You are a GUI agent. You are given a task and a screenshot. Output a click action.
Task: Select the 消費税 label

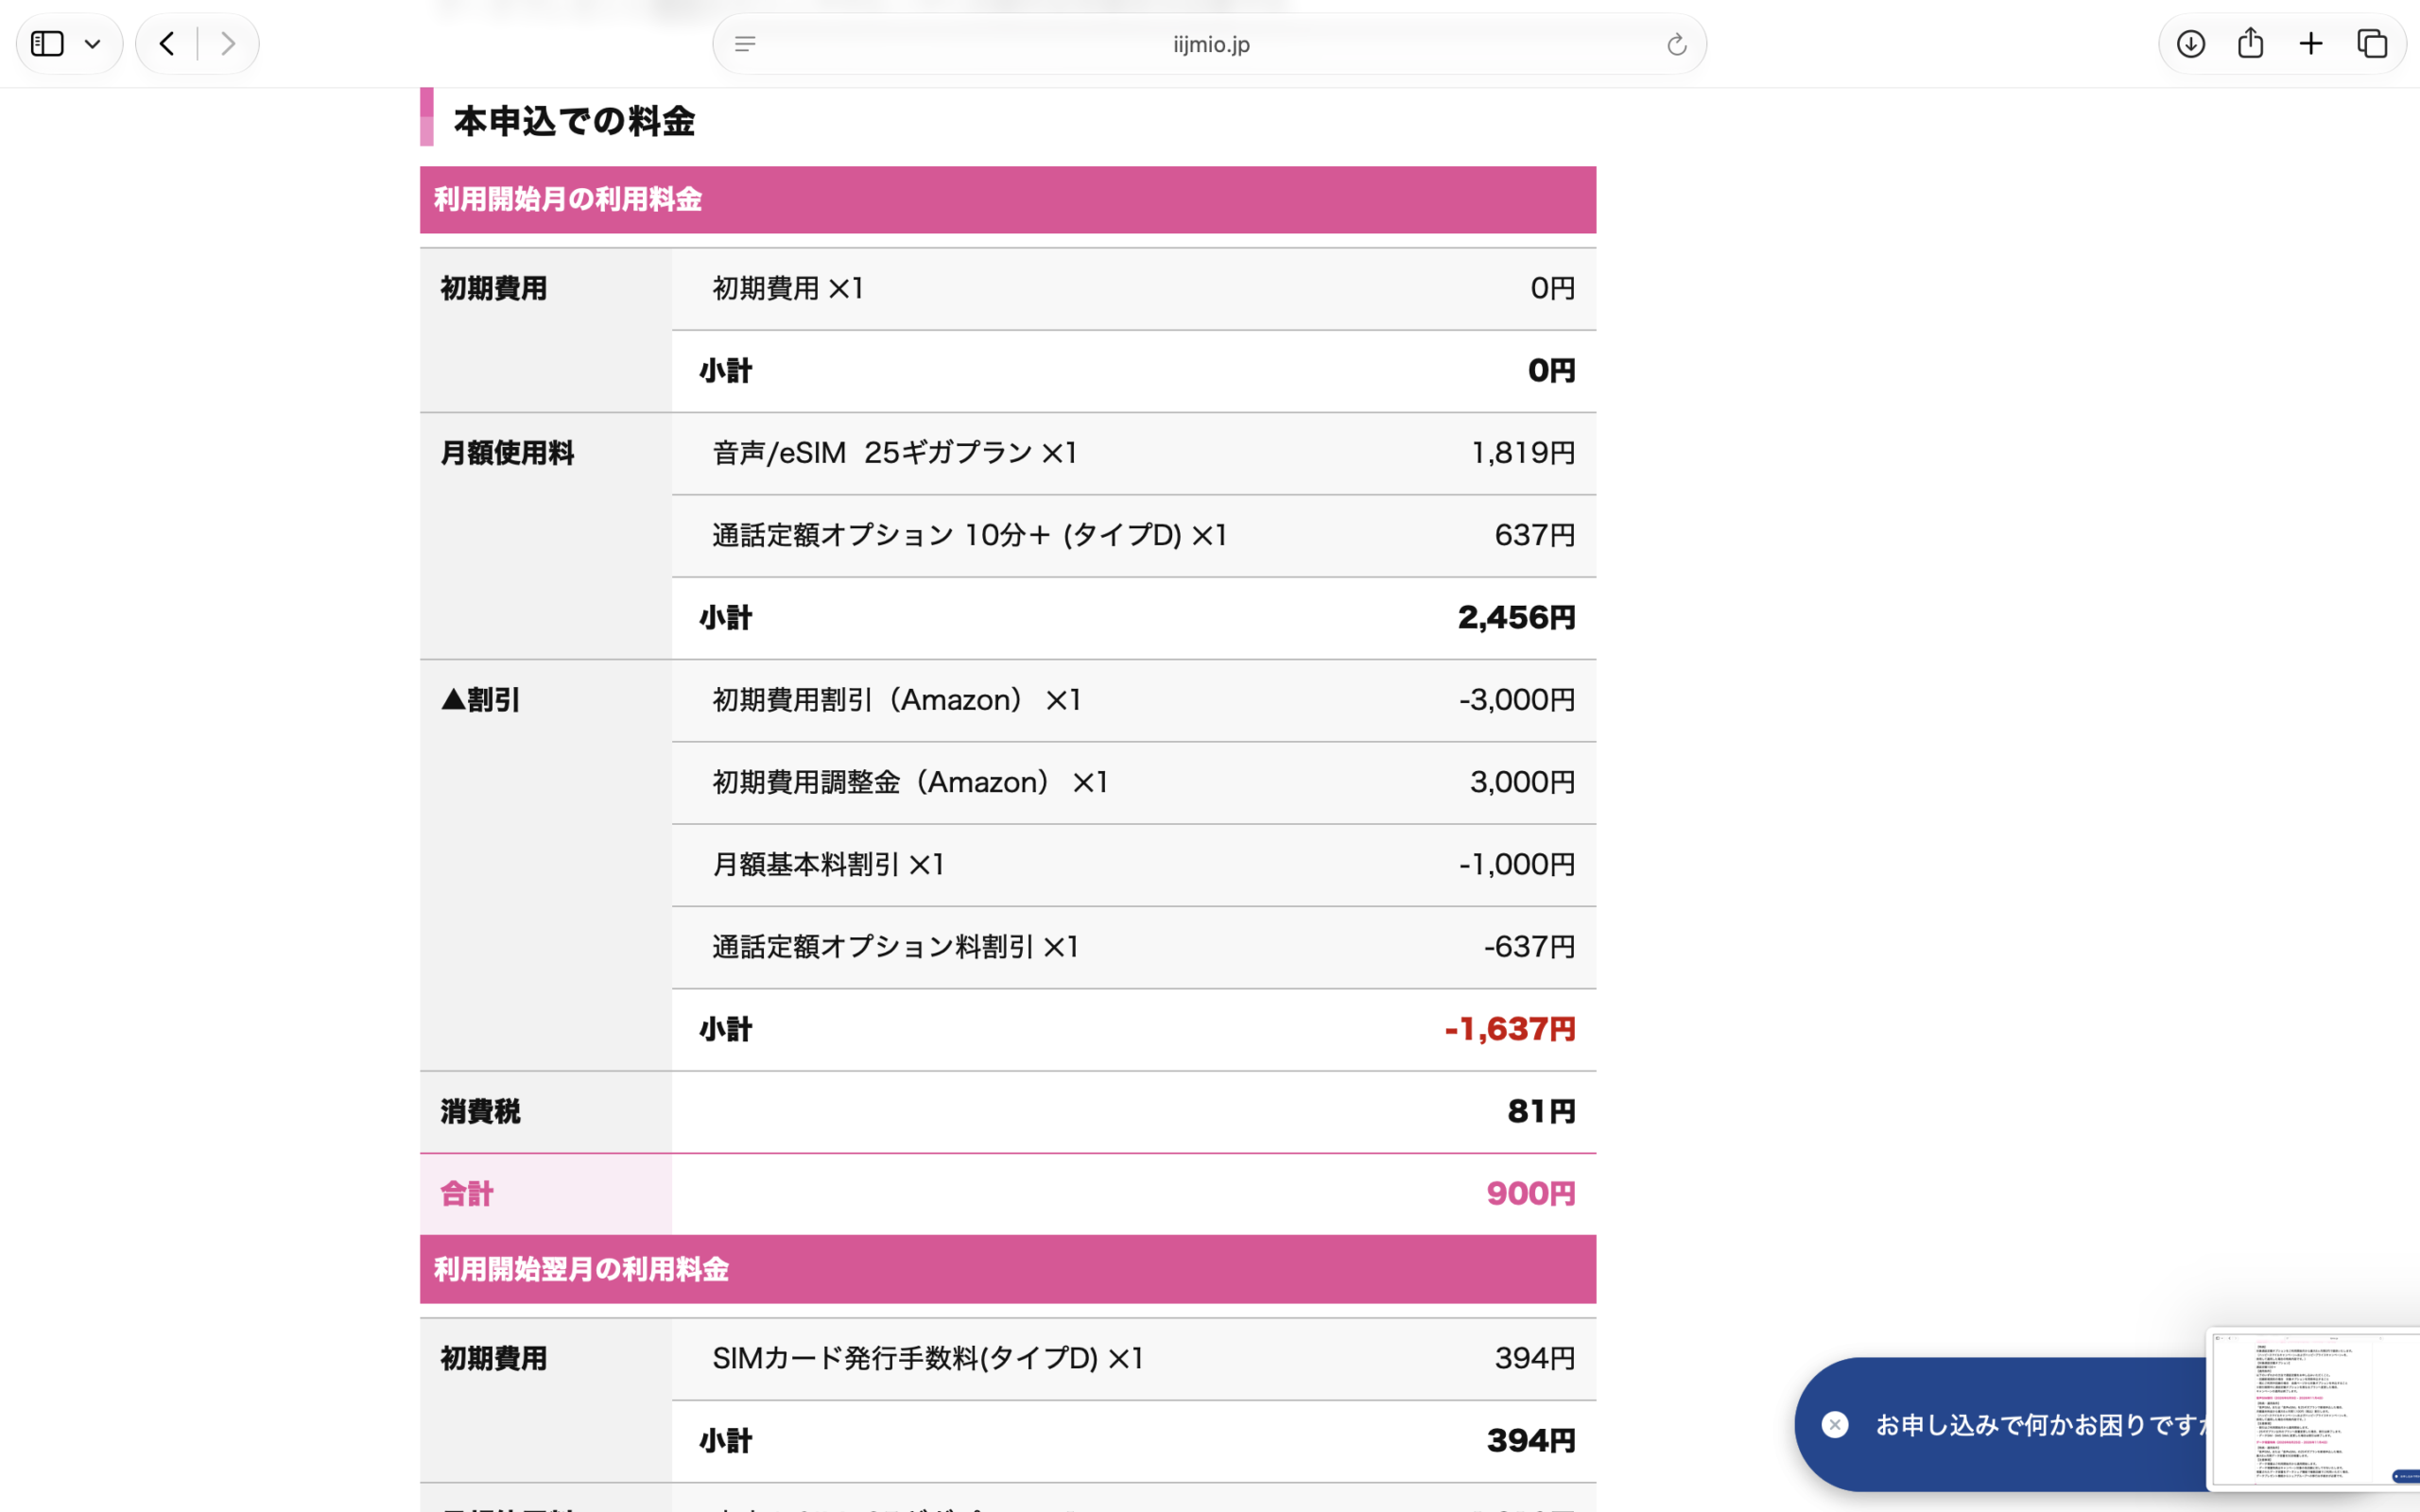480,1111
